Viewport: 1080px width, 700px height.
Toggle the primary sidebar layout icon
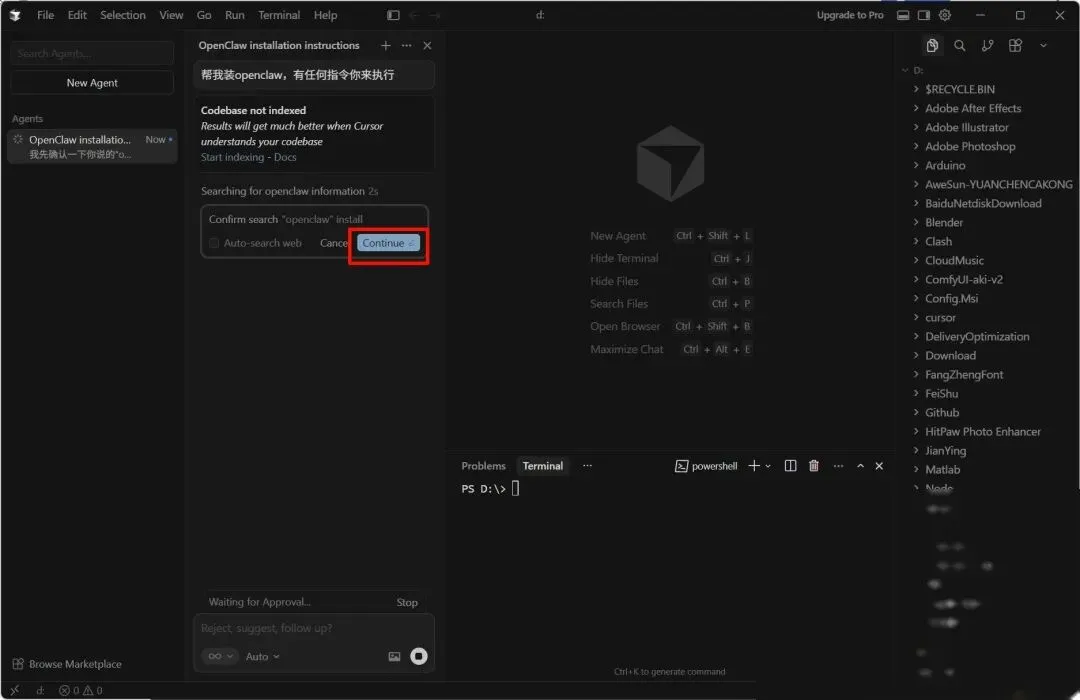point(393,15)
